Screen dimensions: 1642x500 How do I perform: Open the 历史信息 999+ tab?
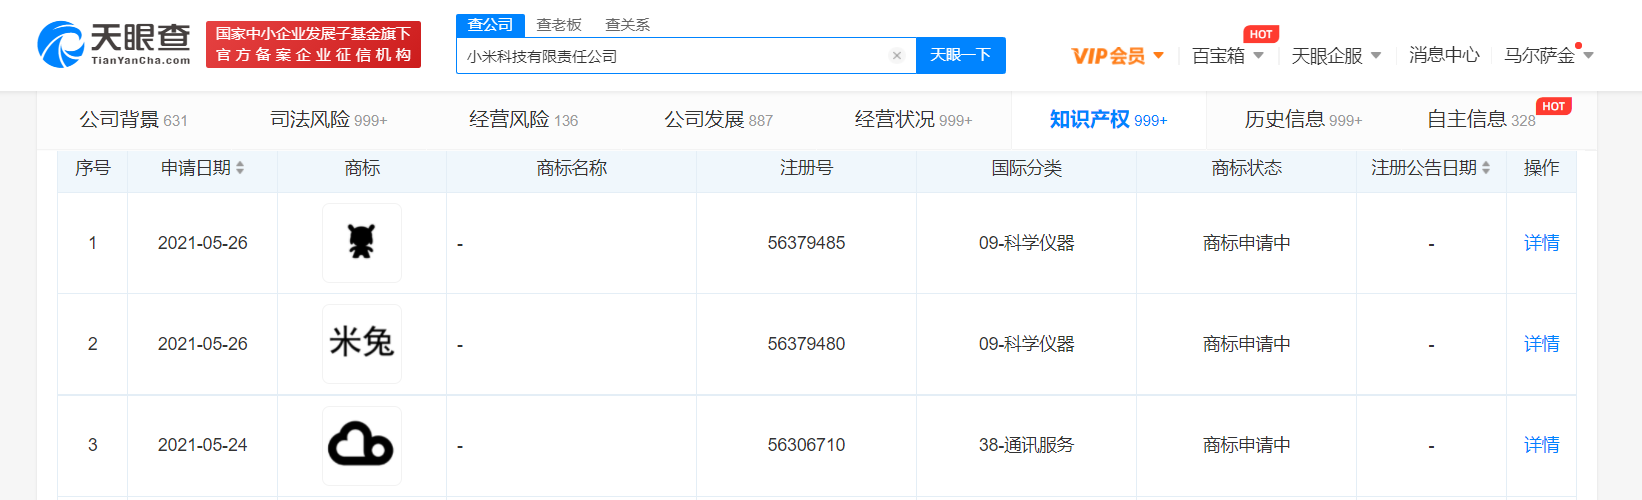tap(1303, 120)
